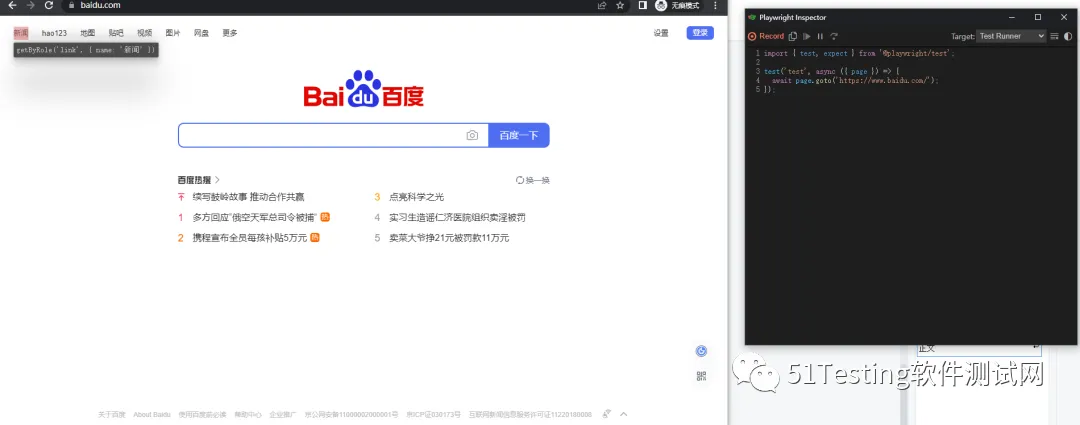Image resolution: width=1080 pixels, height=425 pixels.
Task: Reload the Baidu page
Action: pos(49,5)
